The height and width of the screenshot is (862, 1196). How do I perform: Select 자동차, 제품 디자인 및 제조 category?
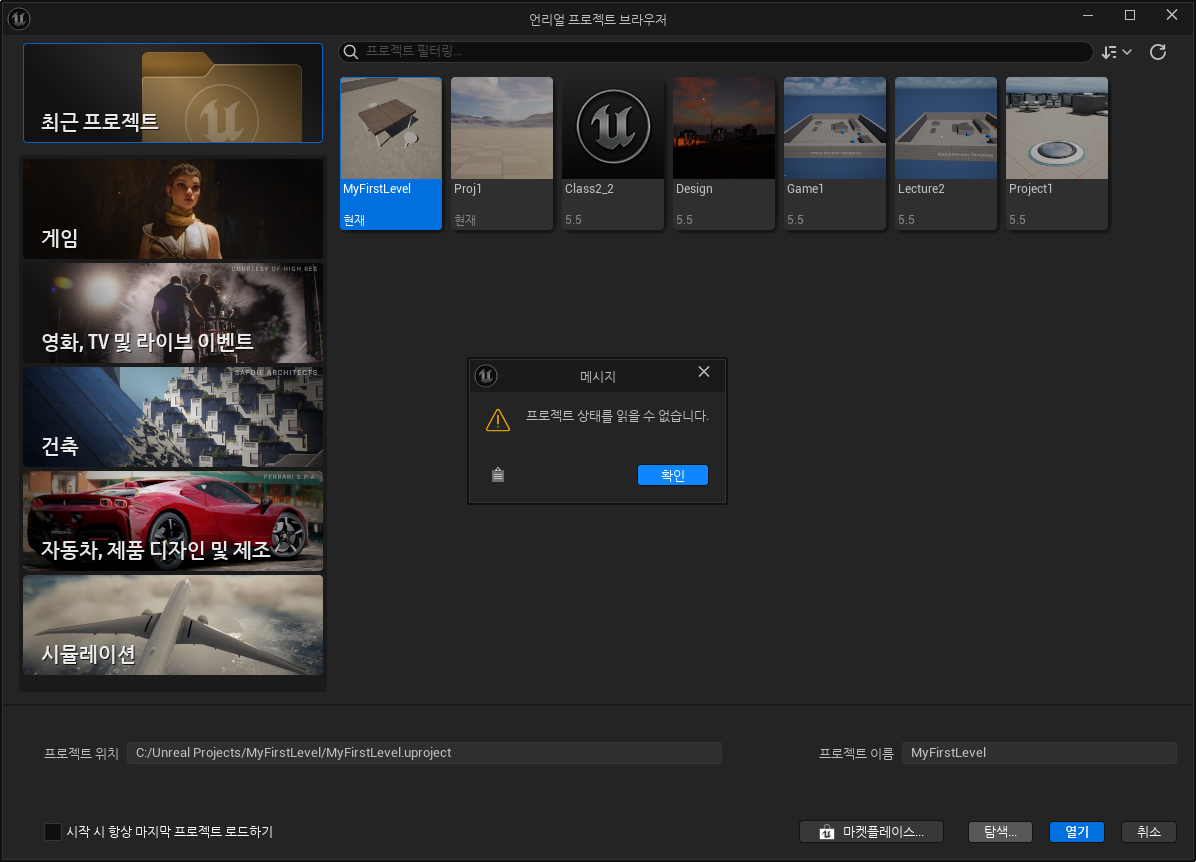[173, 521]
